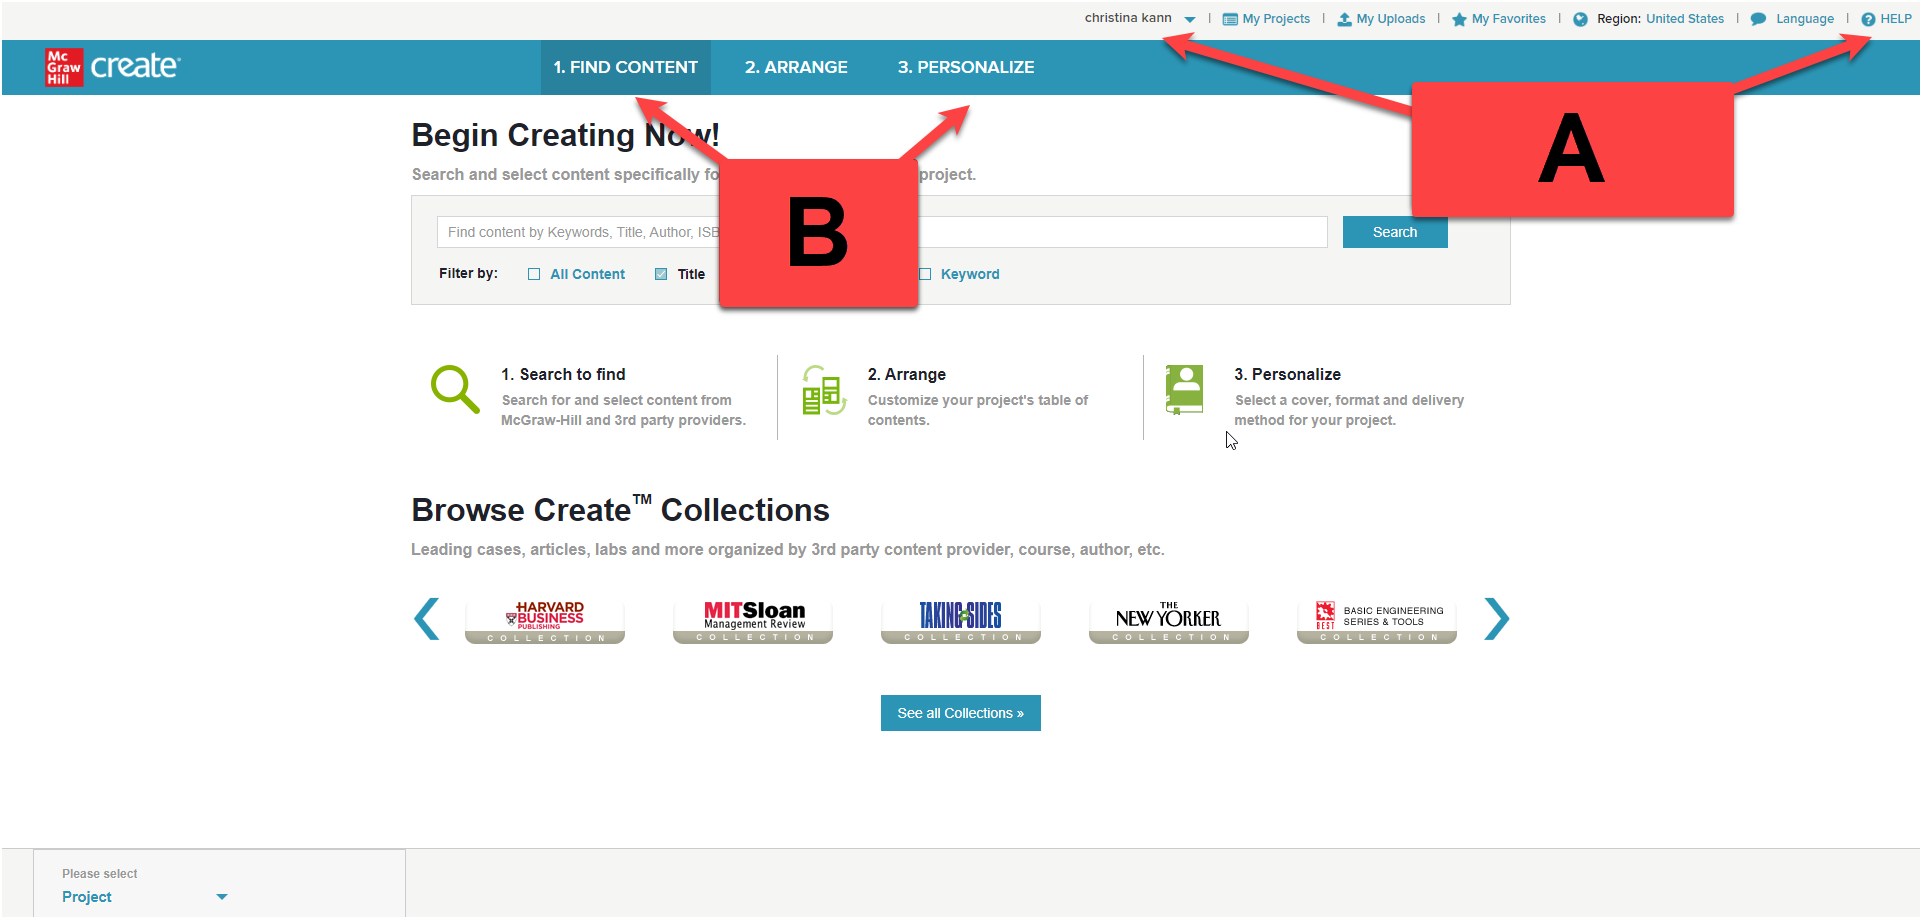Click See all Collections
Image resolution: width=1920 pixels, height=917 pixels.
pos(960,712)
